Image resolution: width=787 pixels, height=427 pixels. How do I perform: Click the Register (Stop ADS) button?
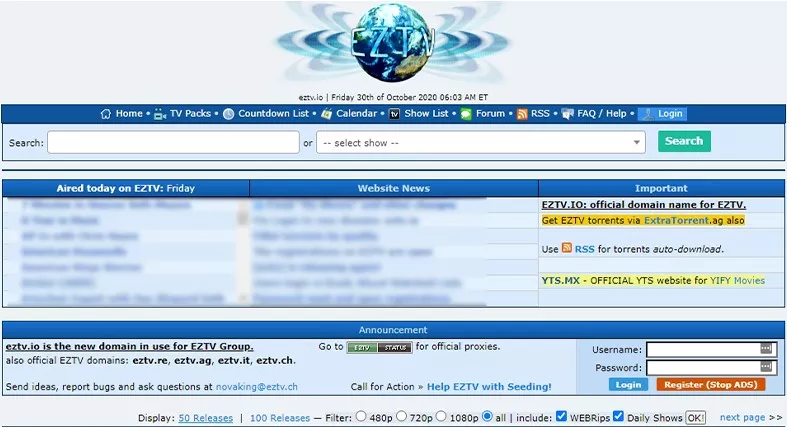(711, 385)
